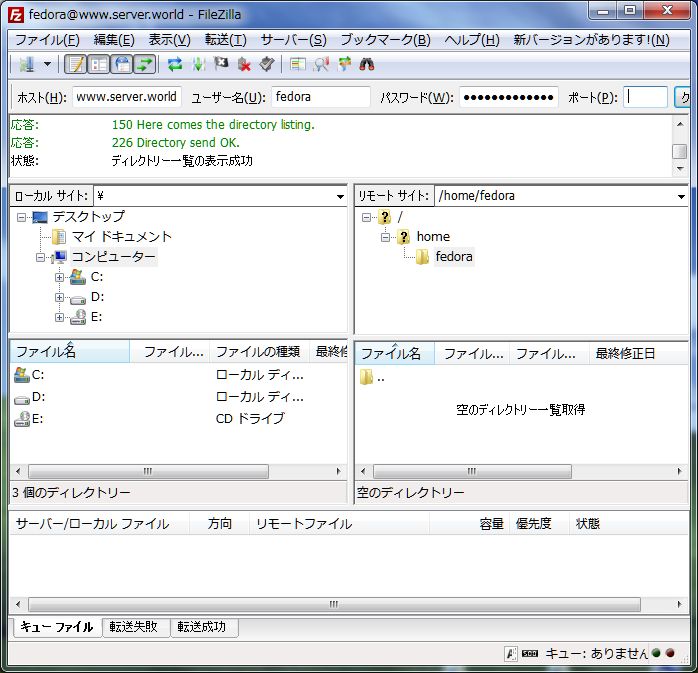Click the password input field
The width and height of the screenshot is (698, 673).
pyautogui.click(x=509, y=97)
